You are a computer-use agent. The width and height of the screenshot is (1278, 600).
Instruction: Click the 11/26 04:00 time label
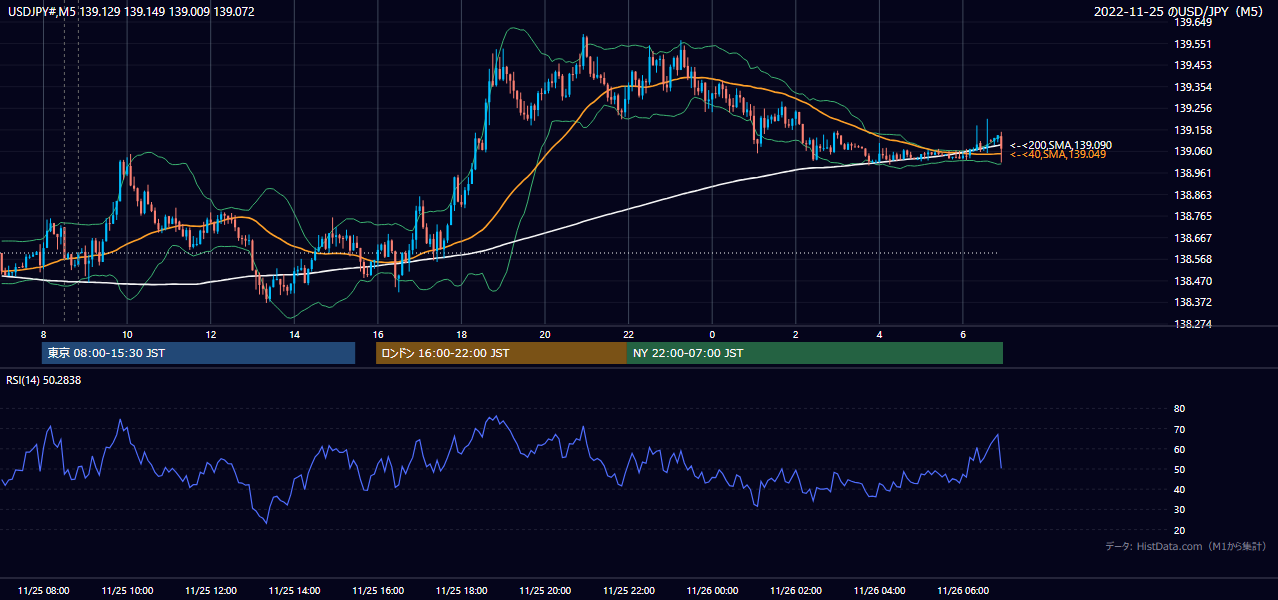coord(878,590)
